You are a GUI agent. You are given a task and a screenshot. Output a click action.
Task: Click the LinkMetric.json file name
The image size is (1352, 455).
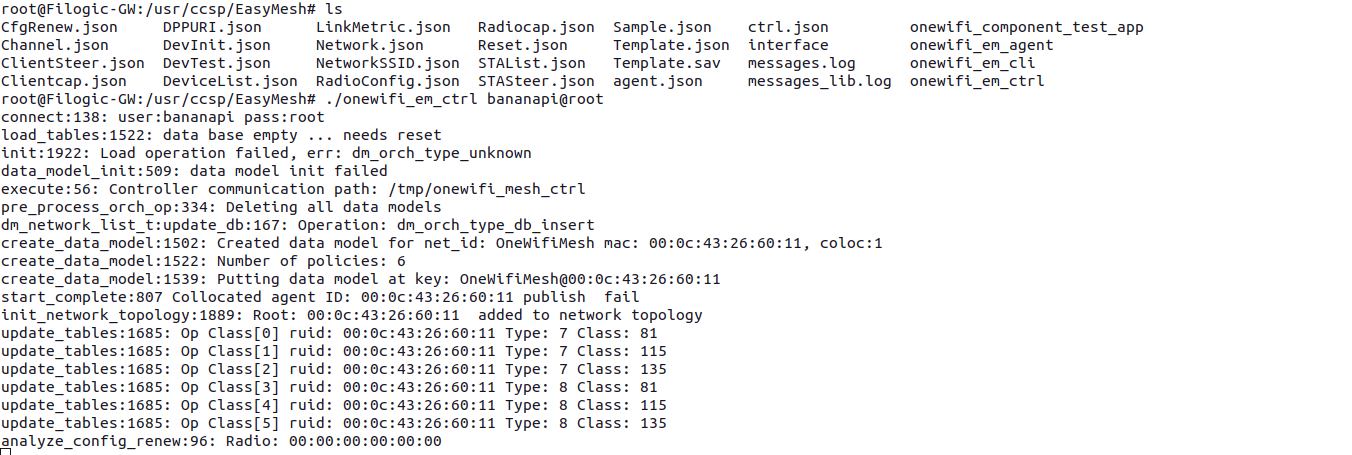pos(383,27)
